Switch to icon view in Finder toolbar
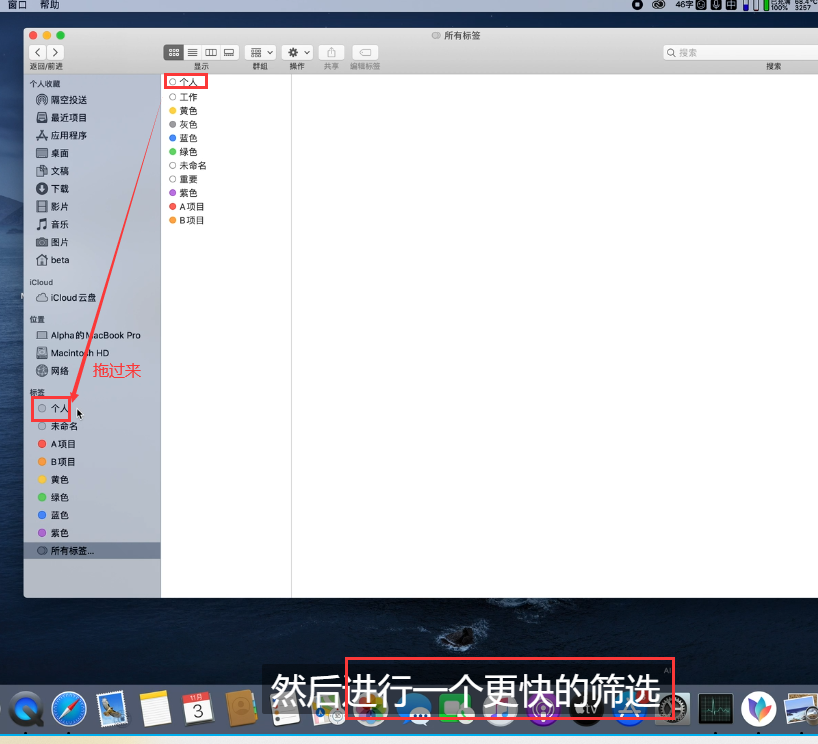This screenshot has width=818, height=744. [x=174, y=52]
